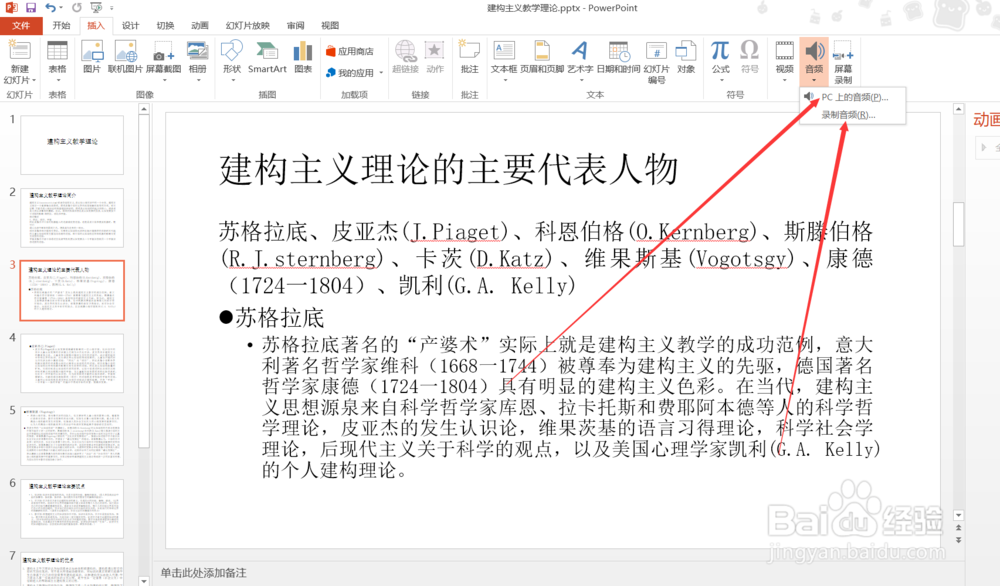This screenshot has width=1000, height=586.
Task: Expand the 我的应用 dropdown arrow
Action: point(381,73)
